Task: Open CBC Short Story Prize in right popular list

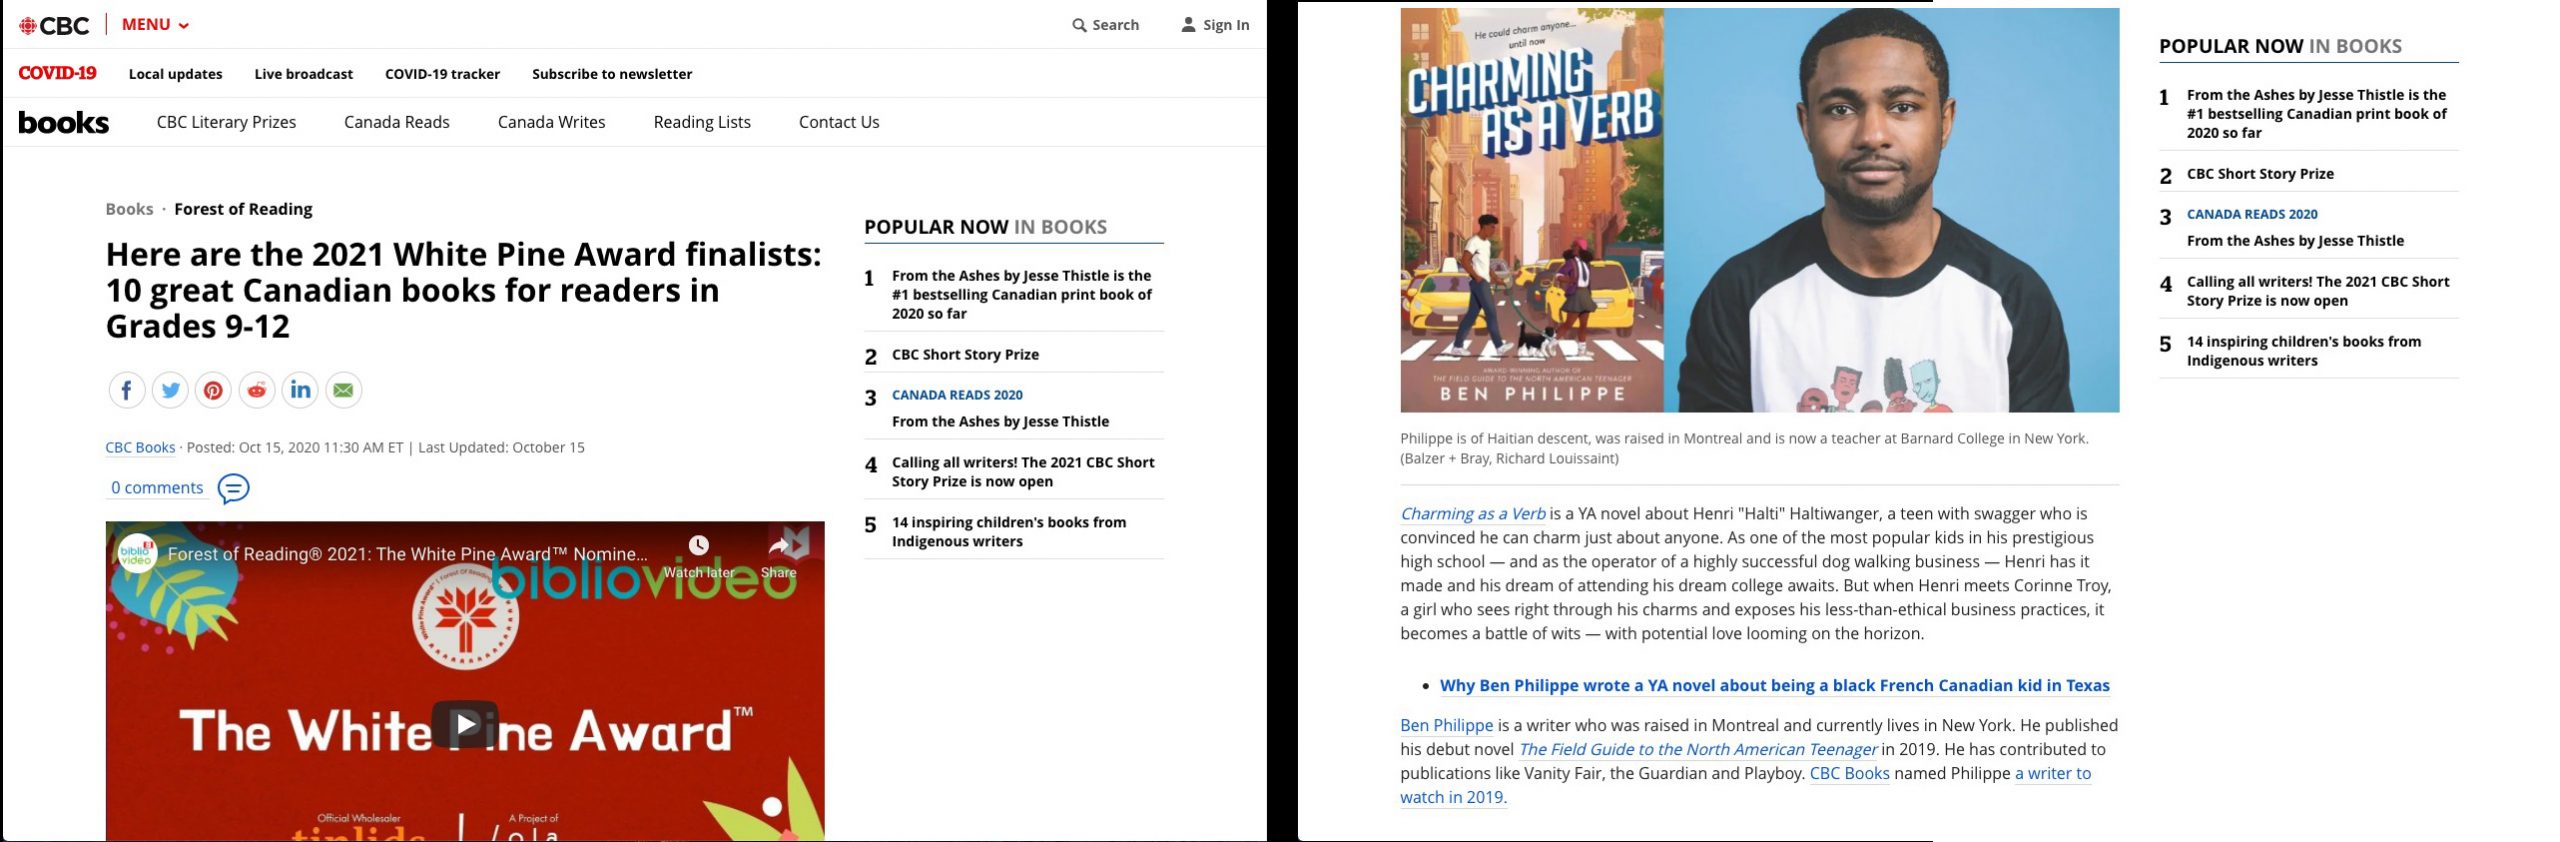Action: 2260,174
